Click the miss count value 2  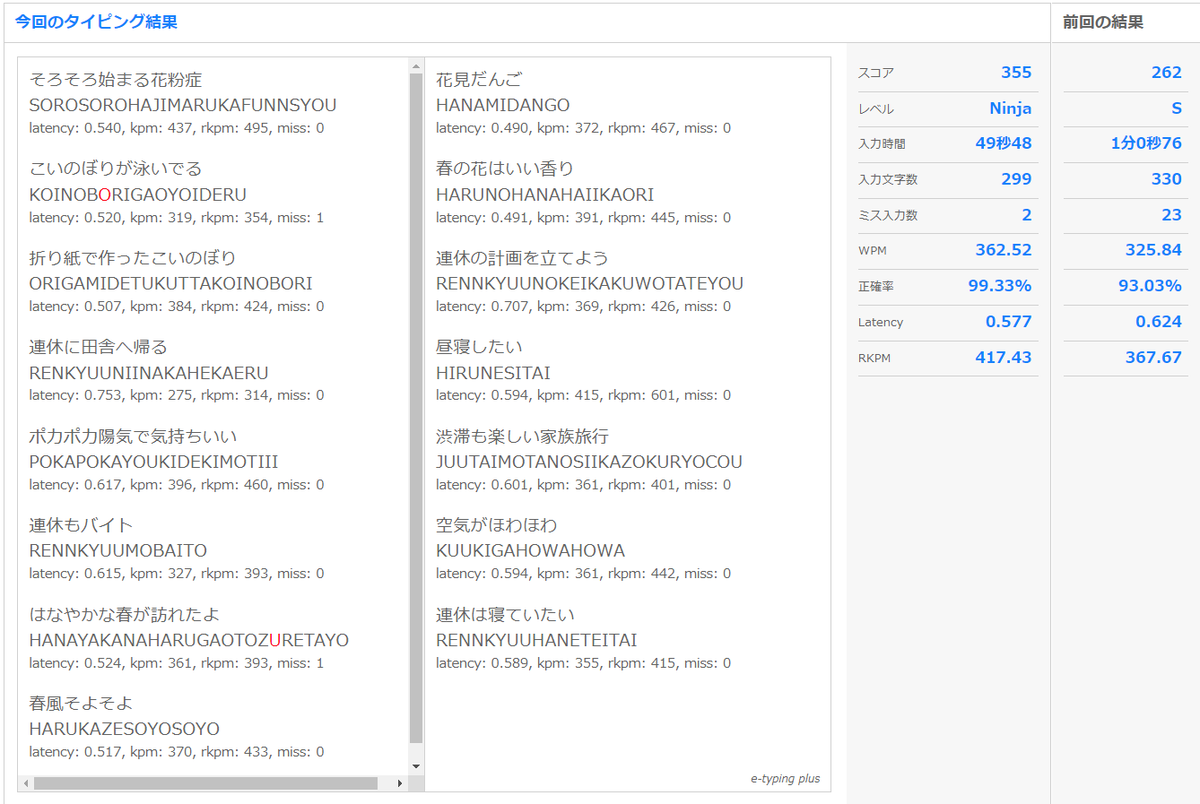click(x=1027, y=215)
